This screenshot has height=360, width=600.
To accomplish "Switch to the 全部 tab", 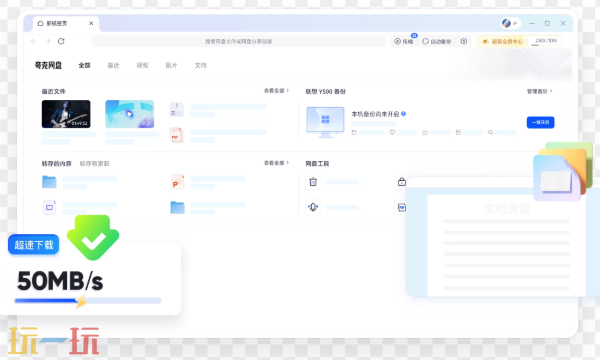I will point(85,65).
